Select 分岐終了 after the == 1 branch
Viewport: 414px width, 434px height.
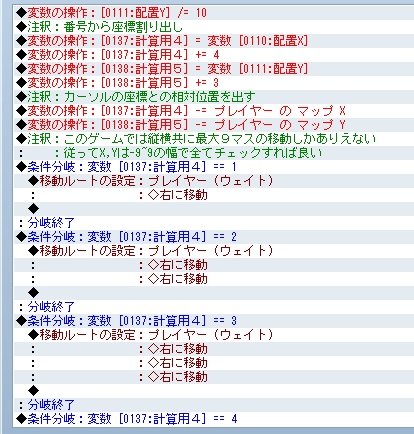214,223
